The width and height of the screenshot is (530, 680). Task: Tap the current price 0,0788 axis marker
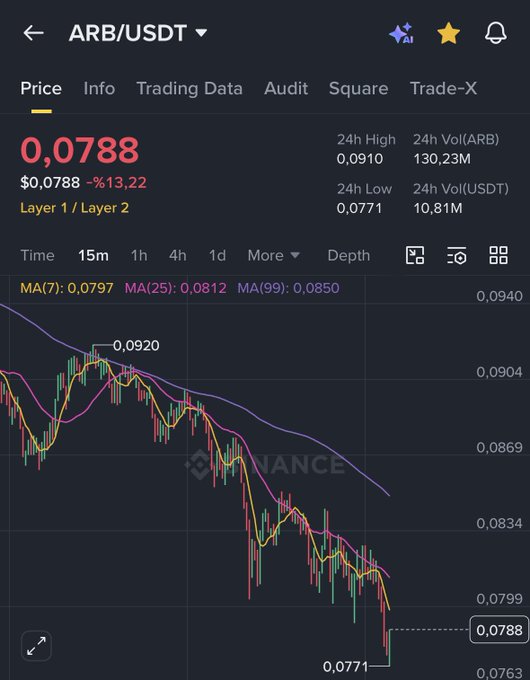coord(499,630)
